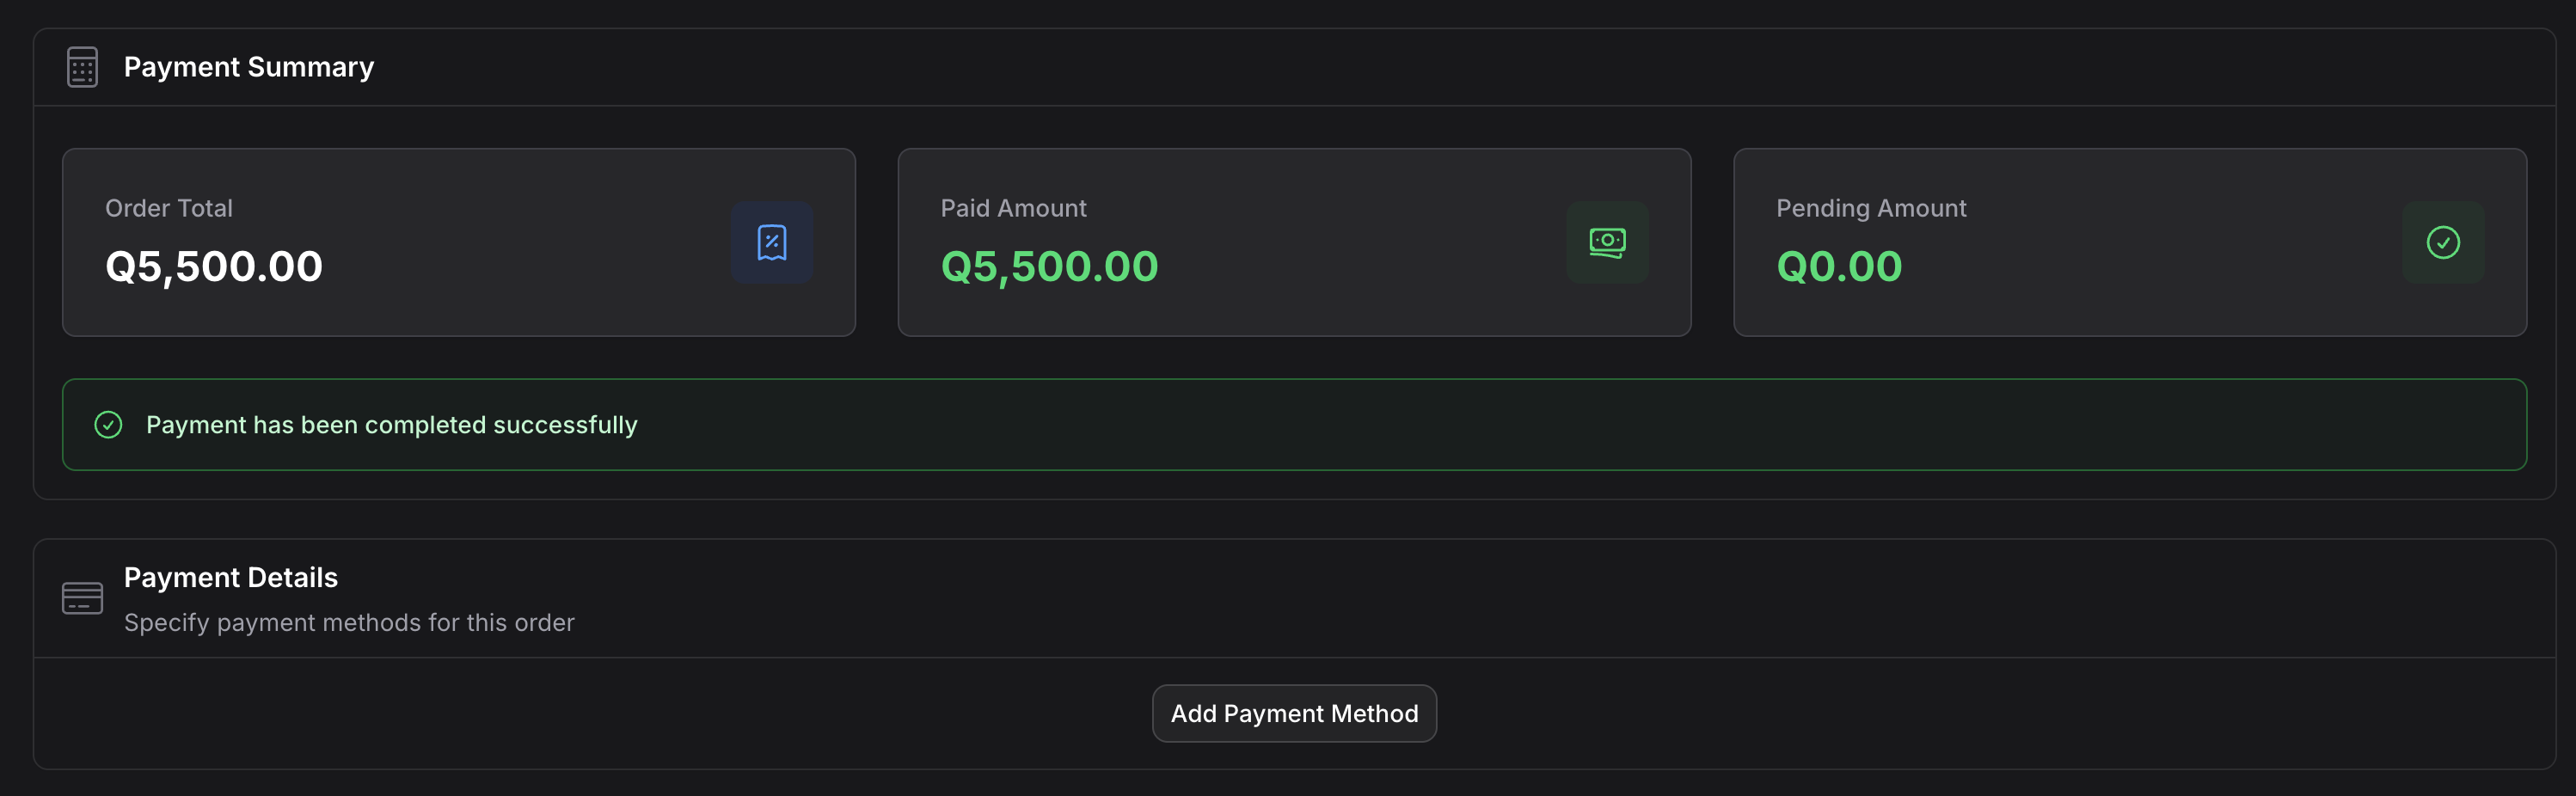The width and height of the screenshot is (2576, 796).
Task: Select the Payment Summary heading
Action: click(248, 67)
